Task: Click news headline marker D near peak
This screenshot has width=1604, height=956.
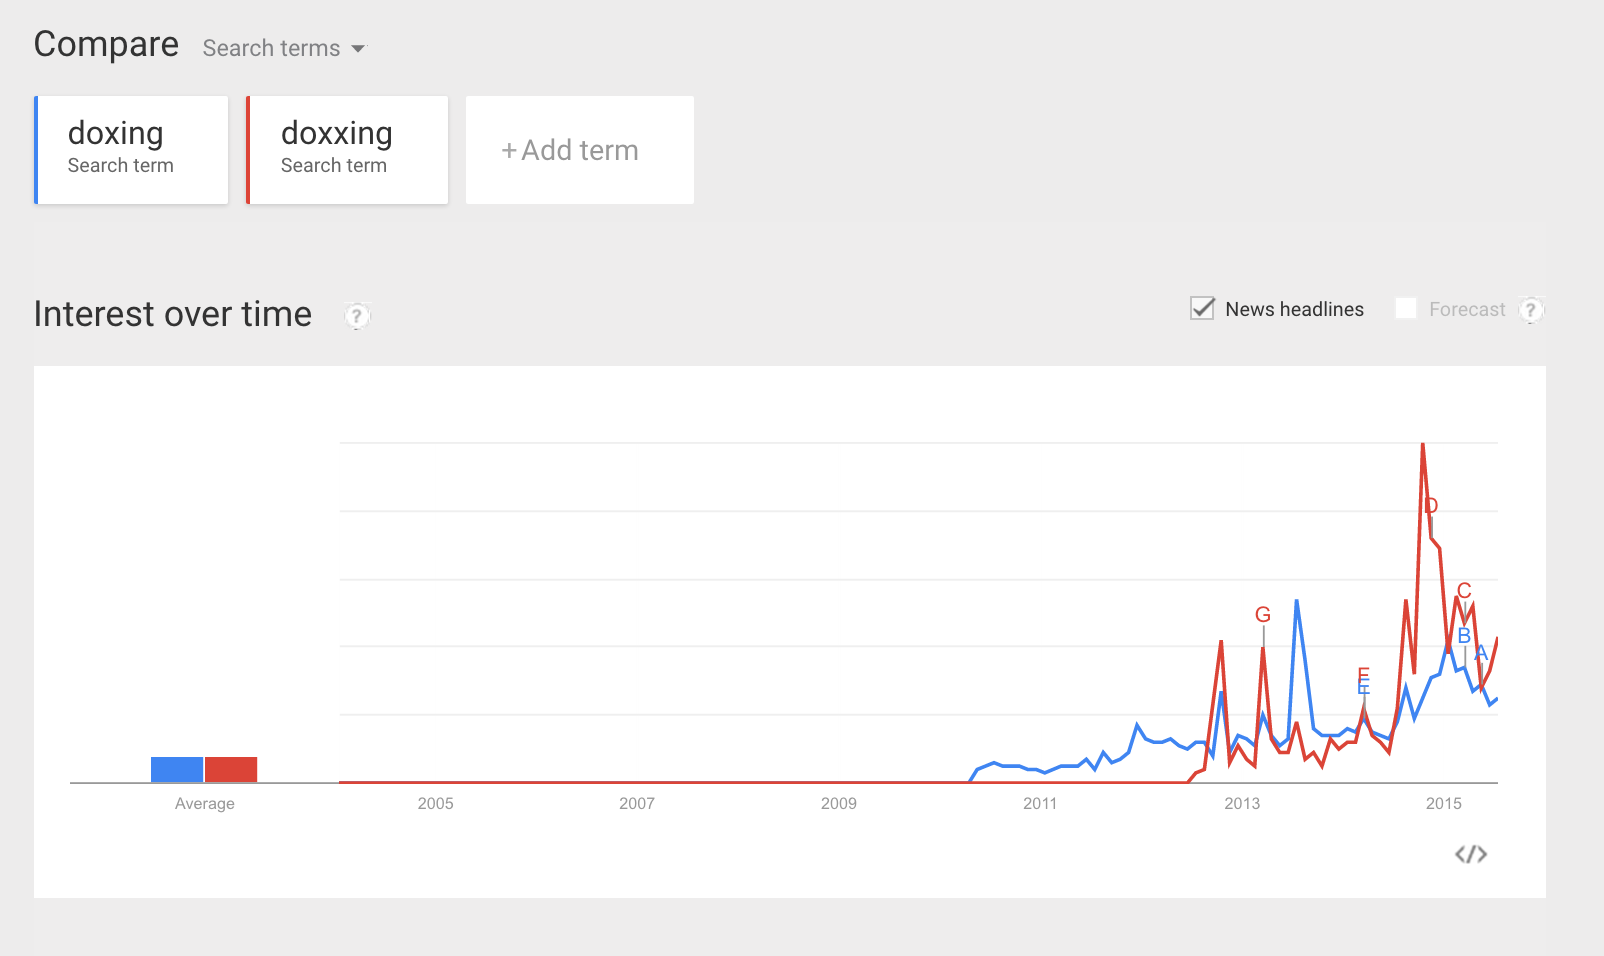Action: (1431, 506)
